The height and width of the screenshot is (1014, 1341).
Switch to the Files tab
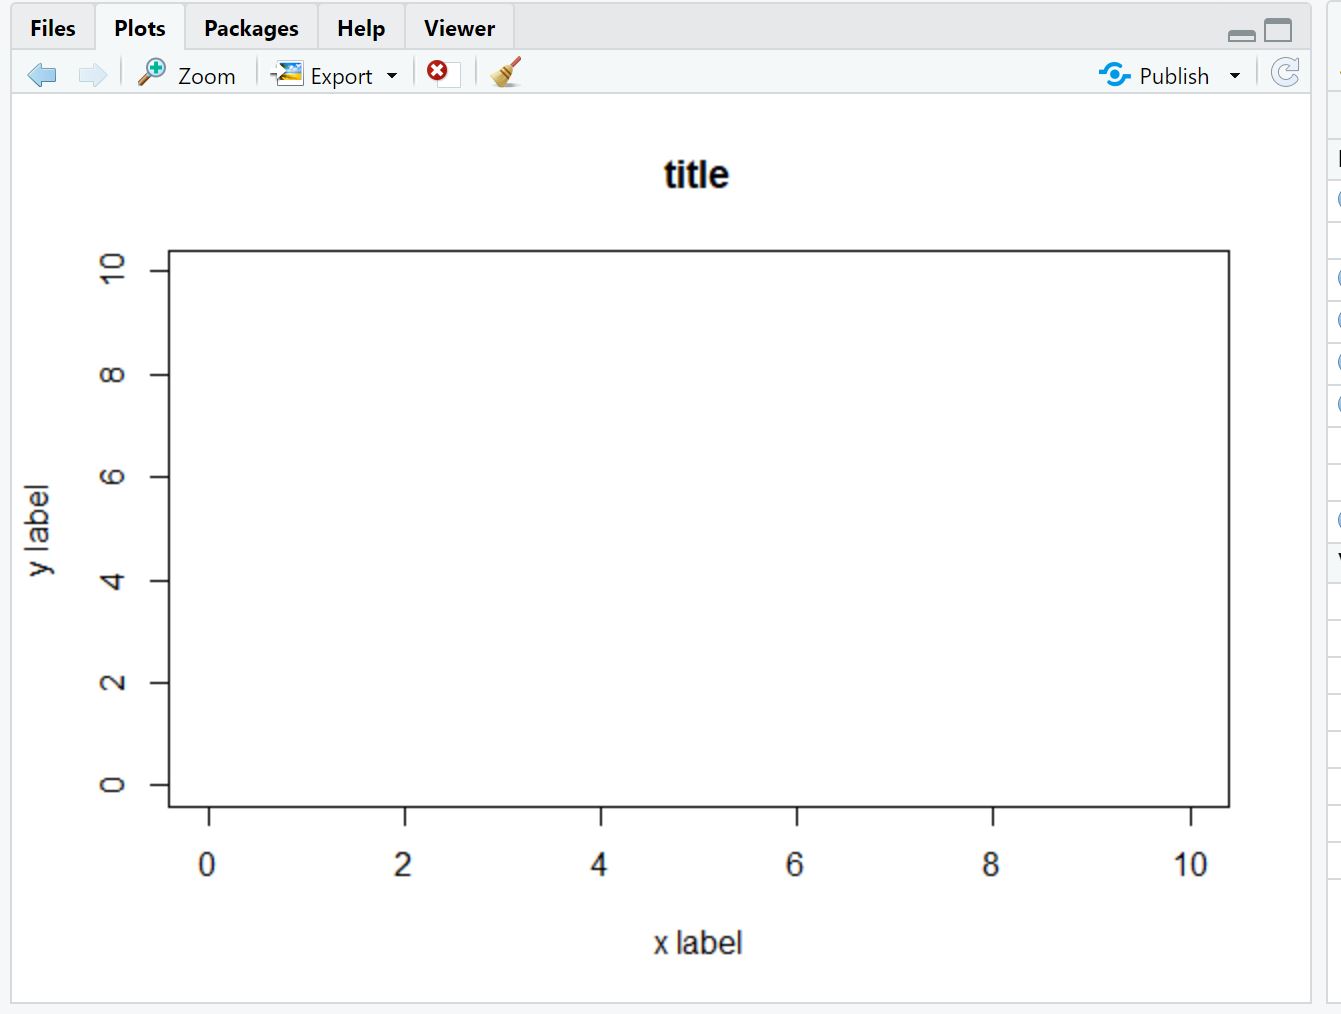coord(53,28)
